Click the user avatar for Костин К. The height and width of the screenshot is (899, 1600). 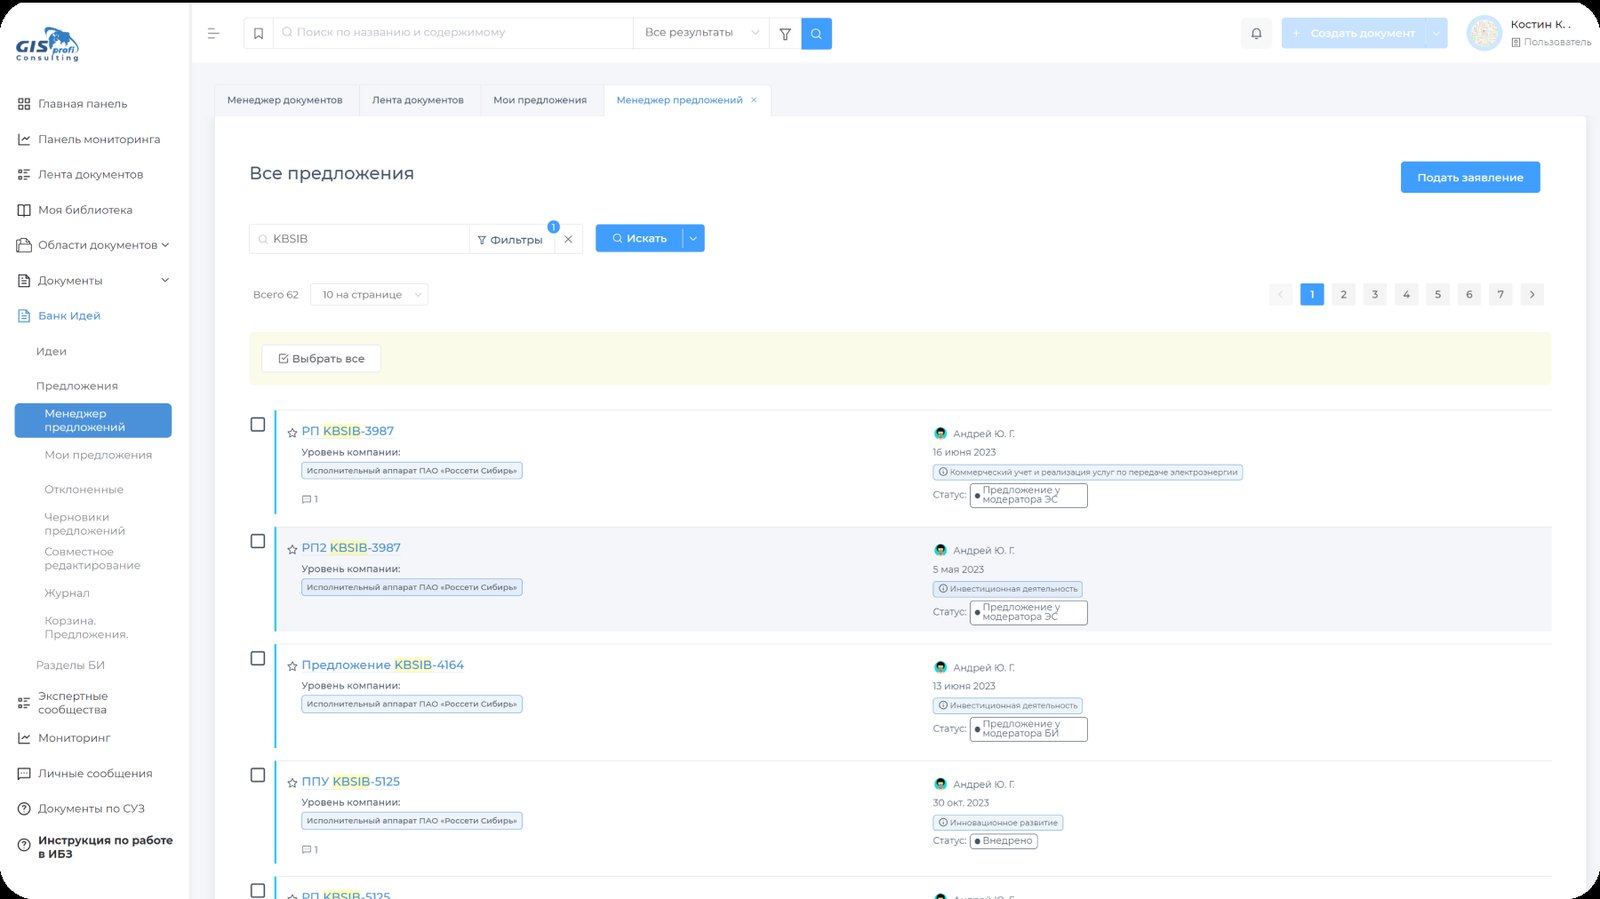pyautogui.click(x=1484, y=33)
